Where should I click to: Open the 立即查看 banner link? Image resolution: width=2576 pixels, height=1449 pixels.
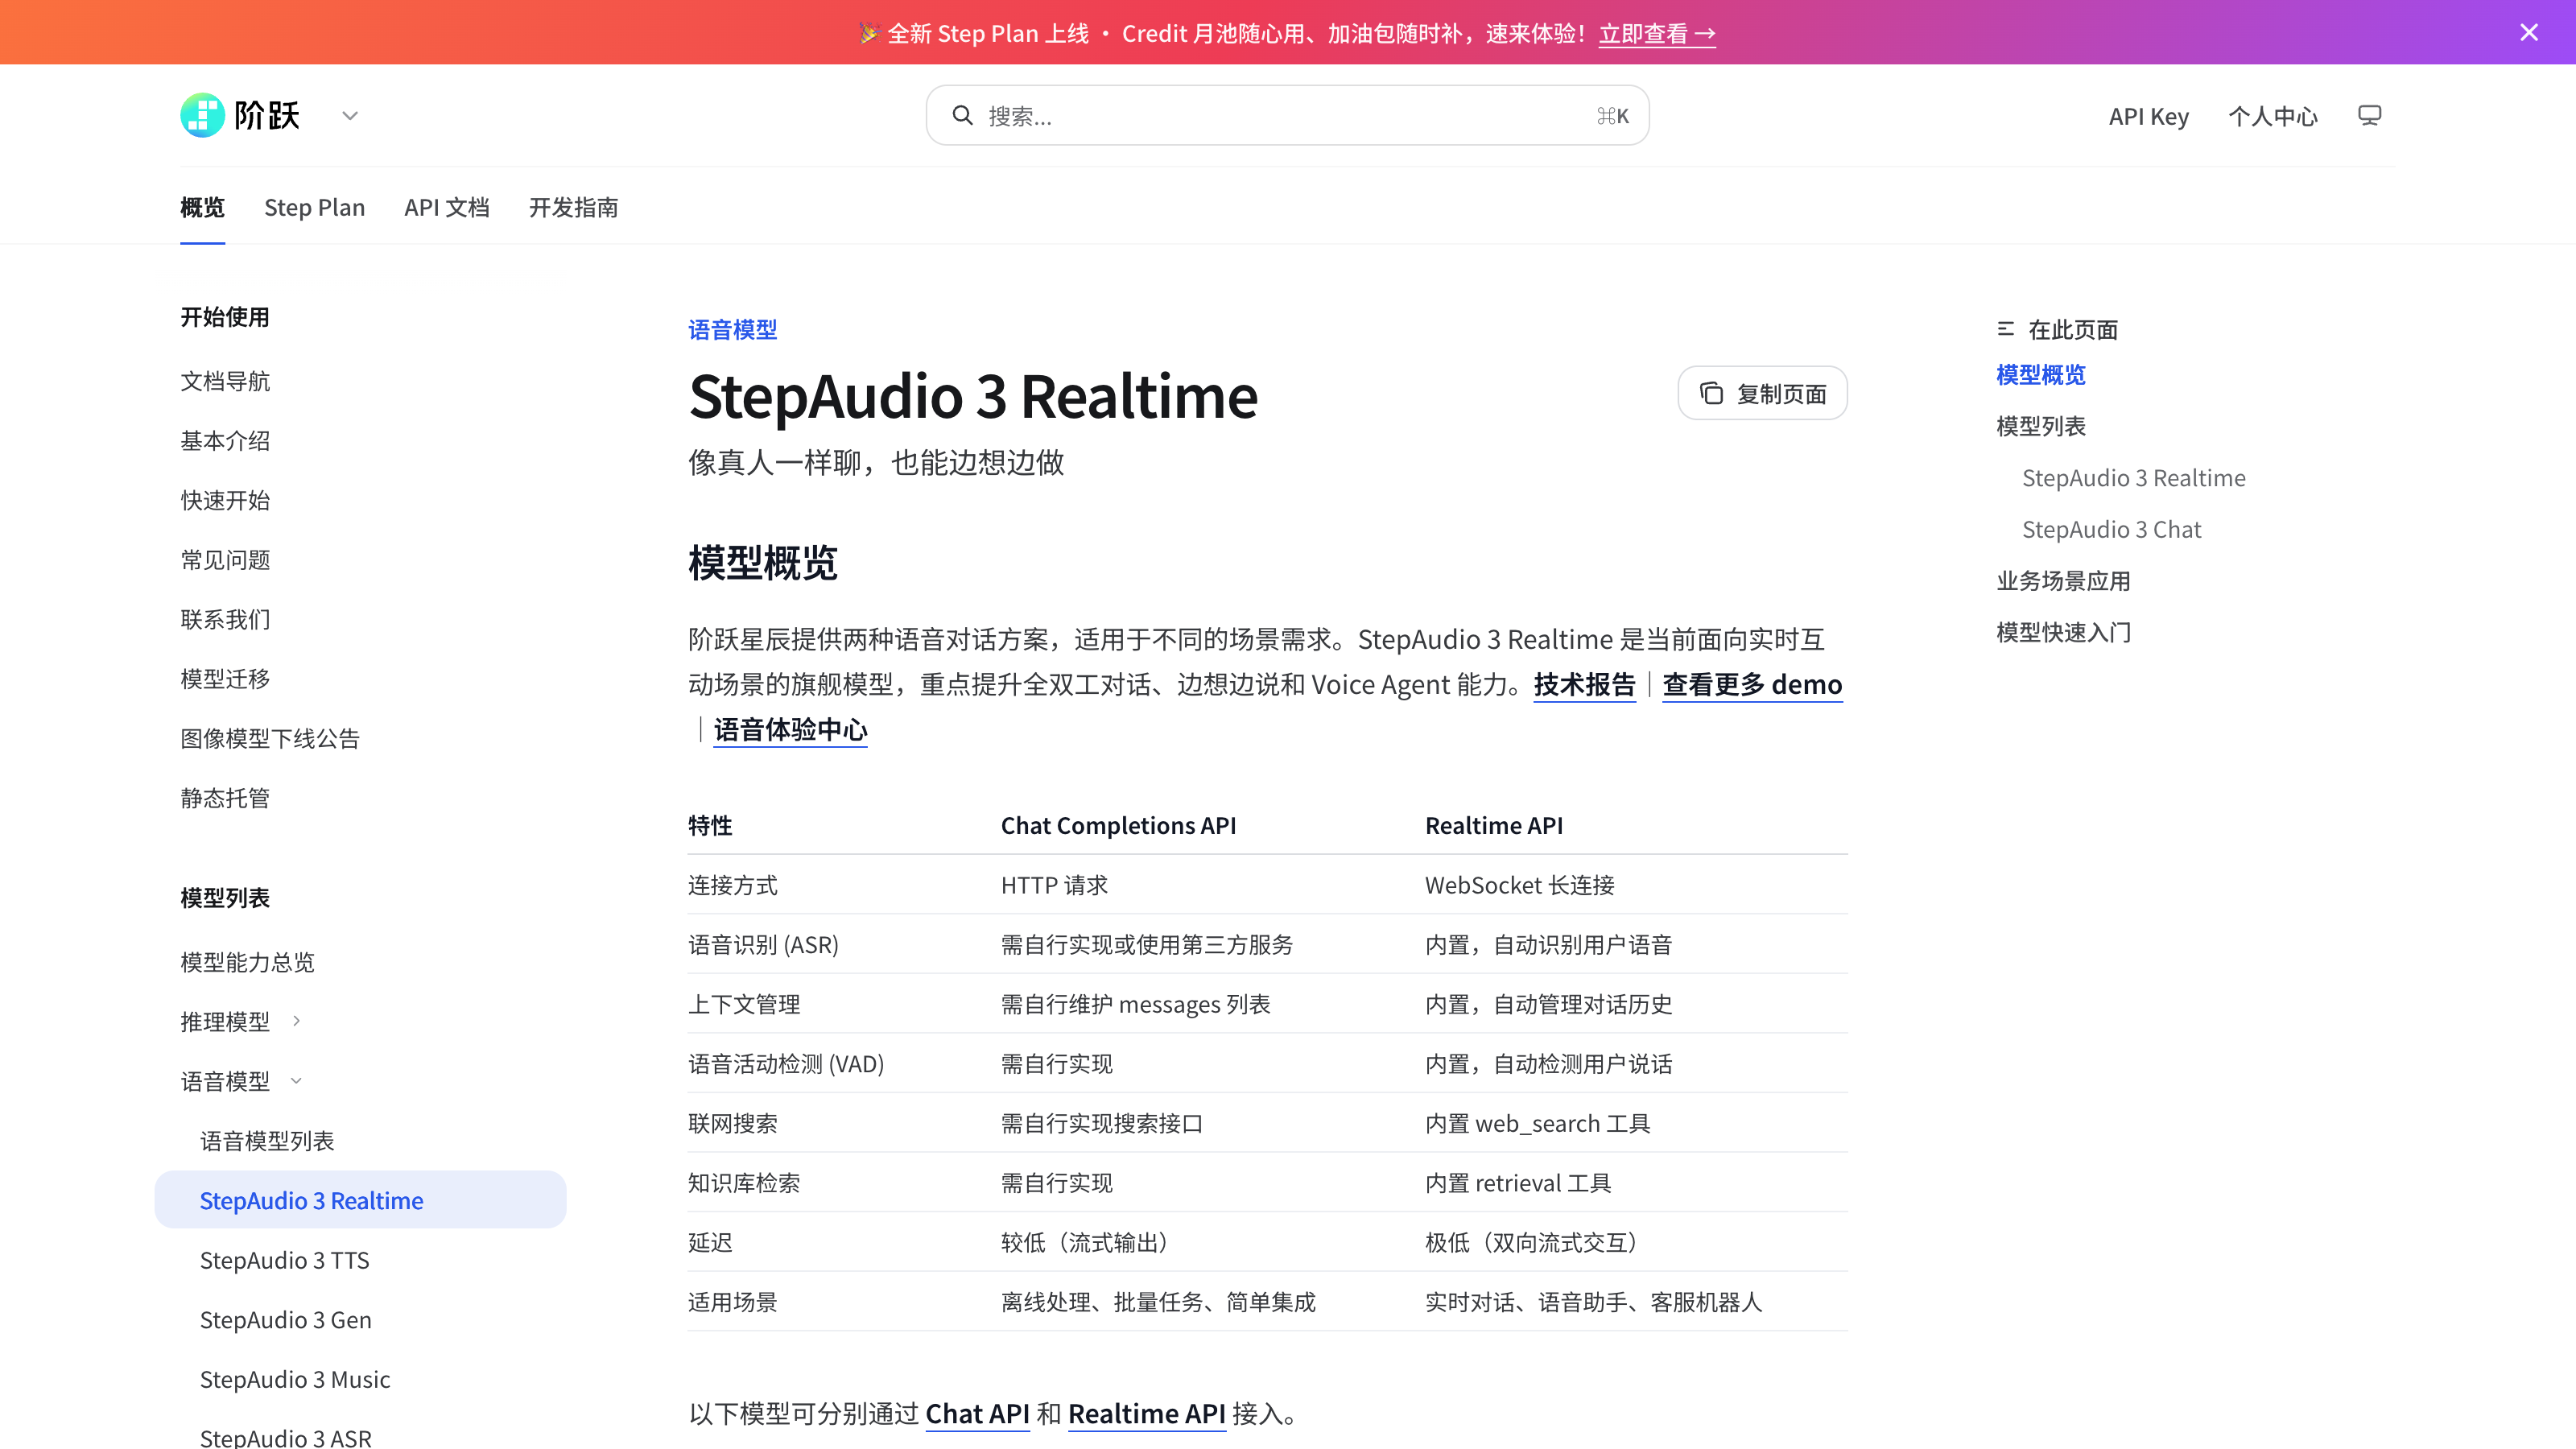(x=1657, y=34)
